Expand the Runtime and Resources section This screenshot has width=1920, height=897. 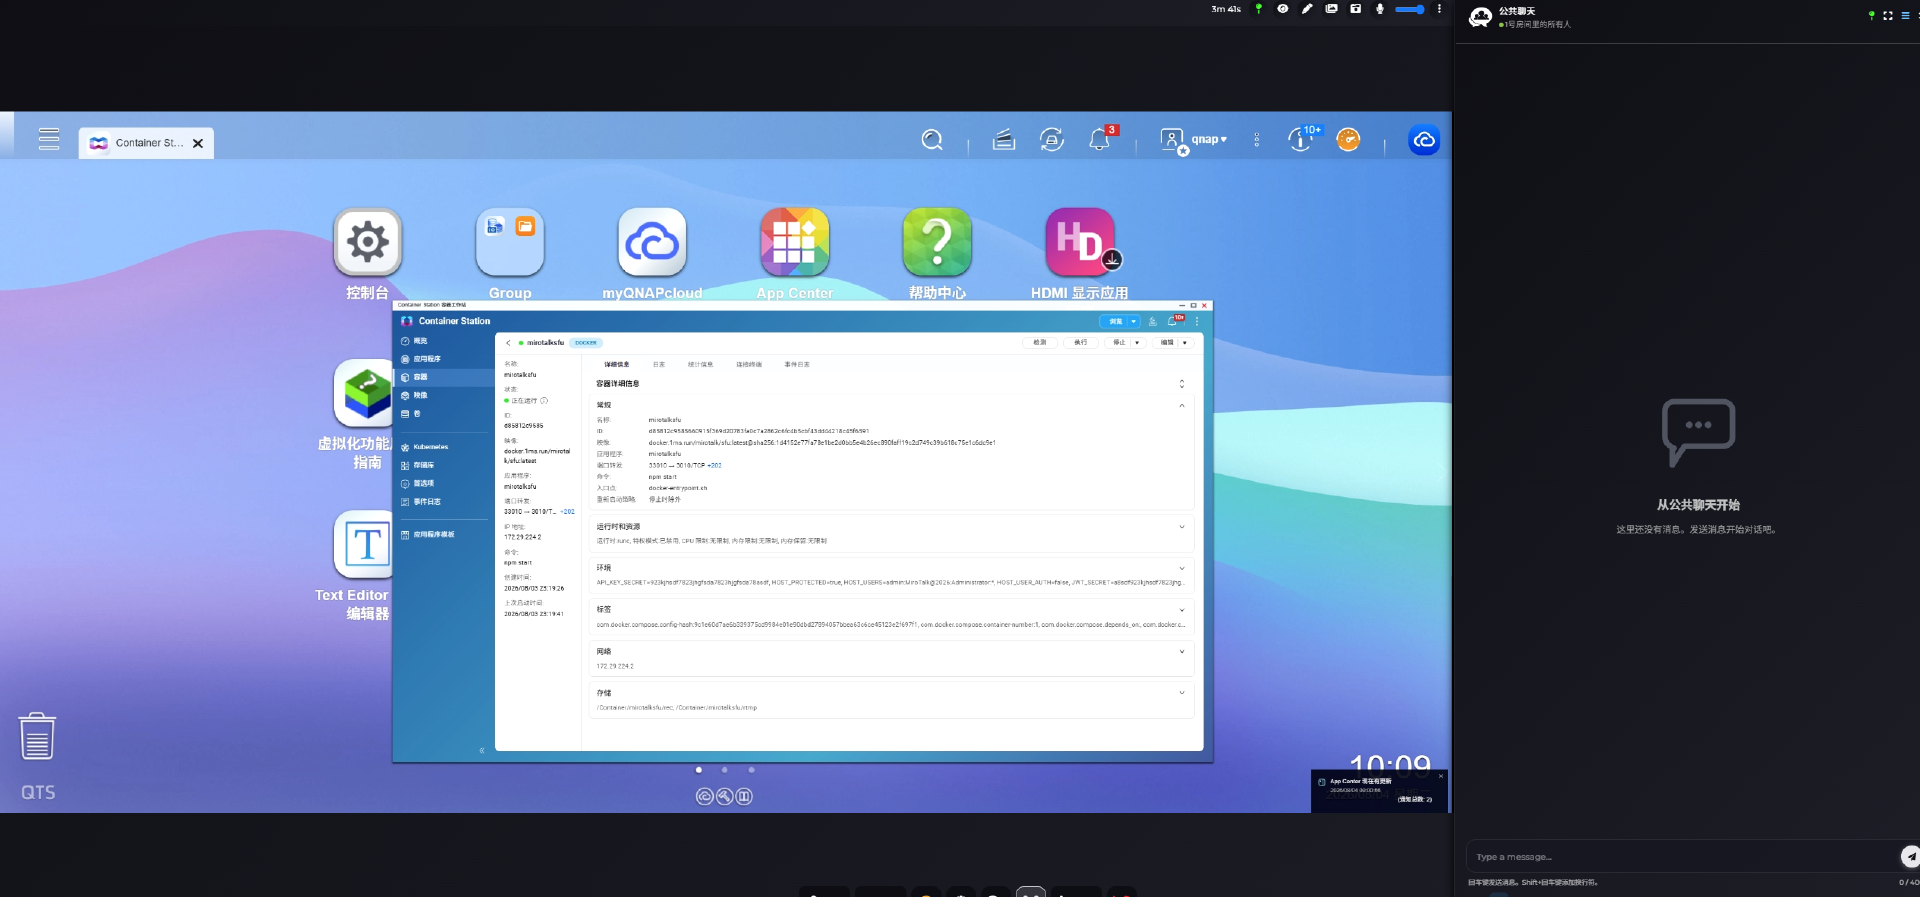(1181, 527)
